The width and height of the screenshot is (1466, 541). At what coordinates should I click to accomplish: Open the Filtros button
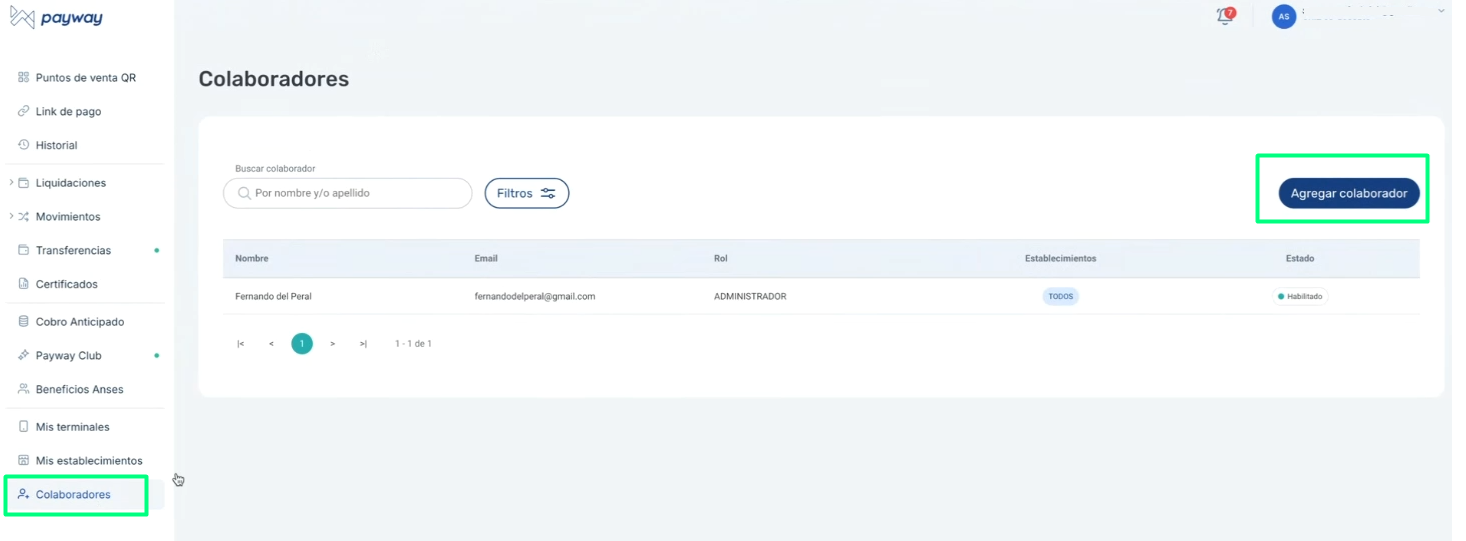[526, 193]
